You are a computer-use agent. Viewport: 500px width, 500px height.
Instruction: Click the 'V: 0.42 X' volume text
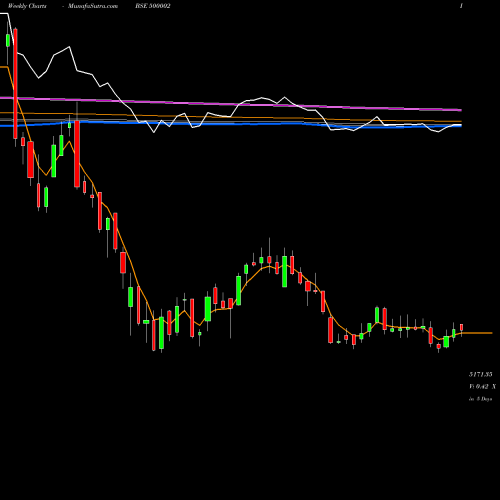[482, 387]
